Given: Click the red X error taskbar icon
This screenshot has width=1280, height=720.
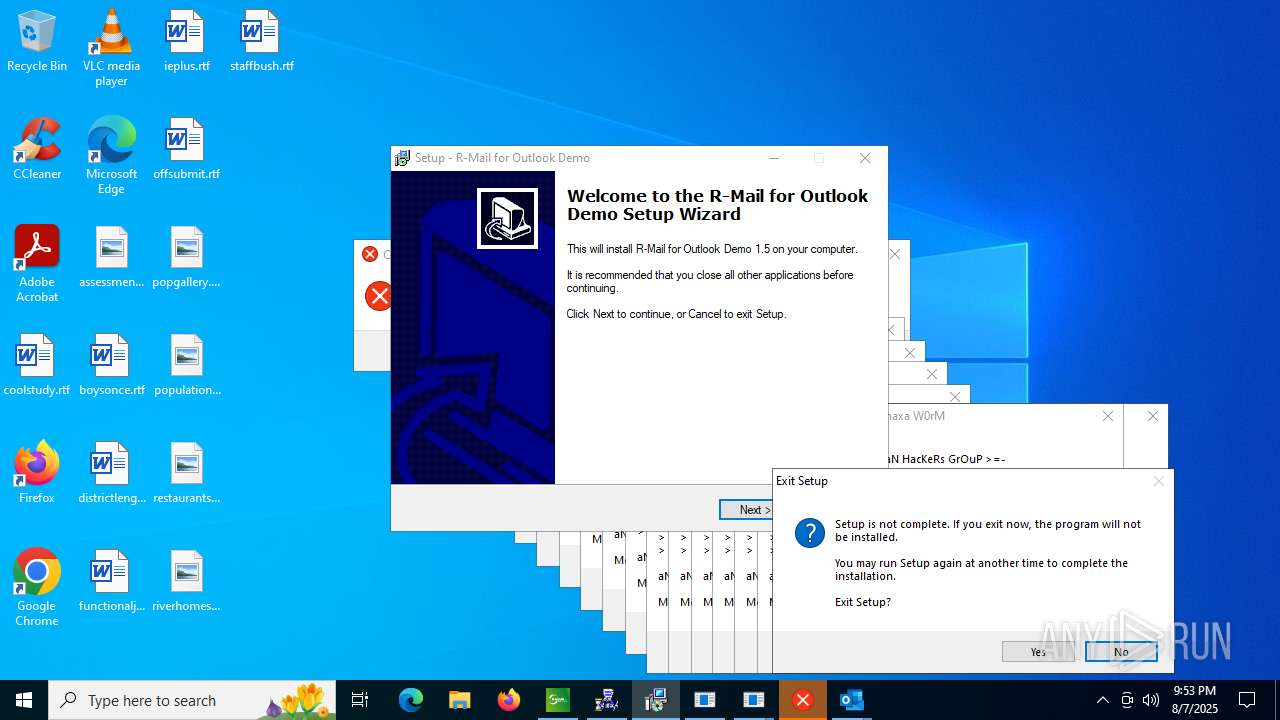Looking at the screenshot, I should (802, 700).
